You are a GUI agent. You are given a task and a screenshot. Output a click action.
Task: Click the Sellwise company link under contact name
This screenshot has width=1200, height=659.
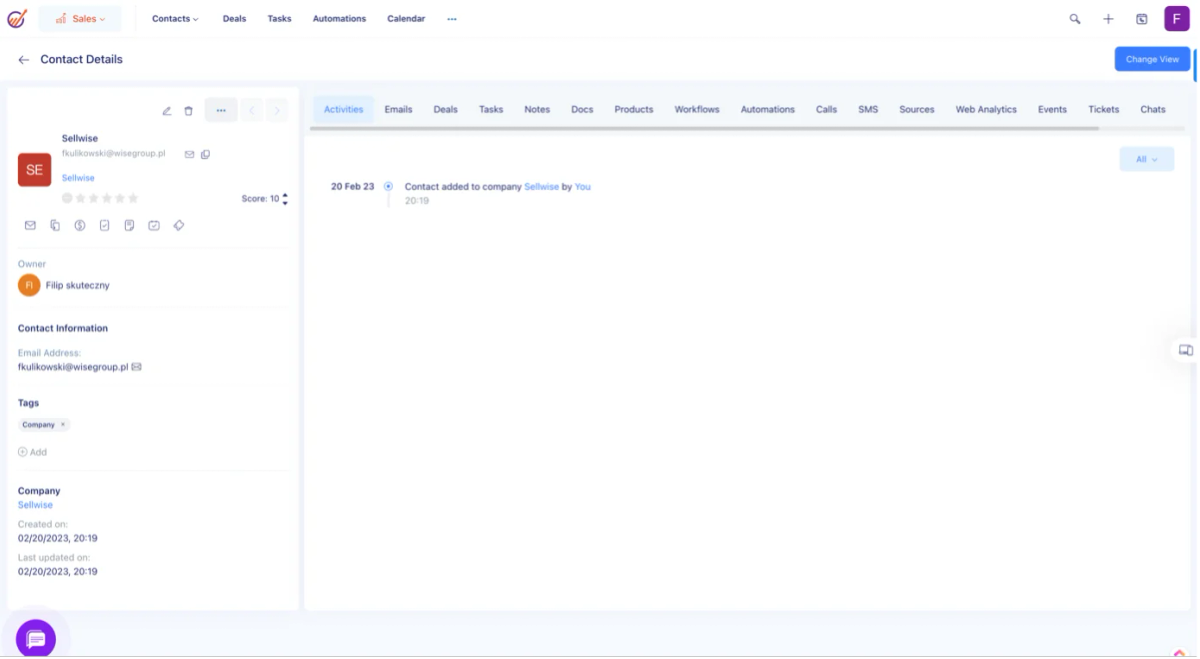(78, 178)
